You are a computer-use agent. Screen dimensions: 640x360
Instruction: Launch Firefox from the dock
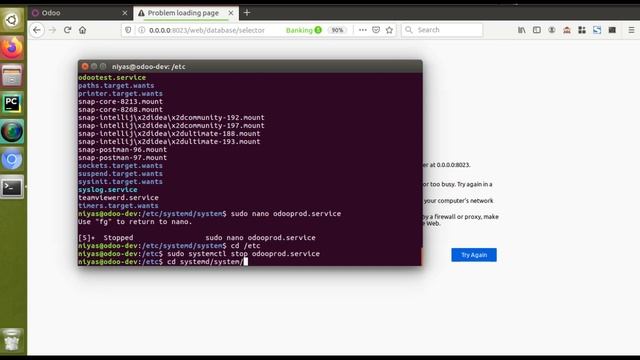(12, 48)
